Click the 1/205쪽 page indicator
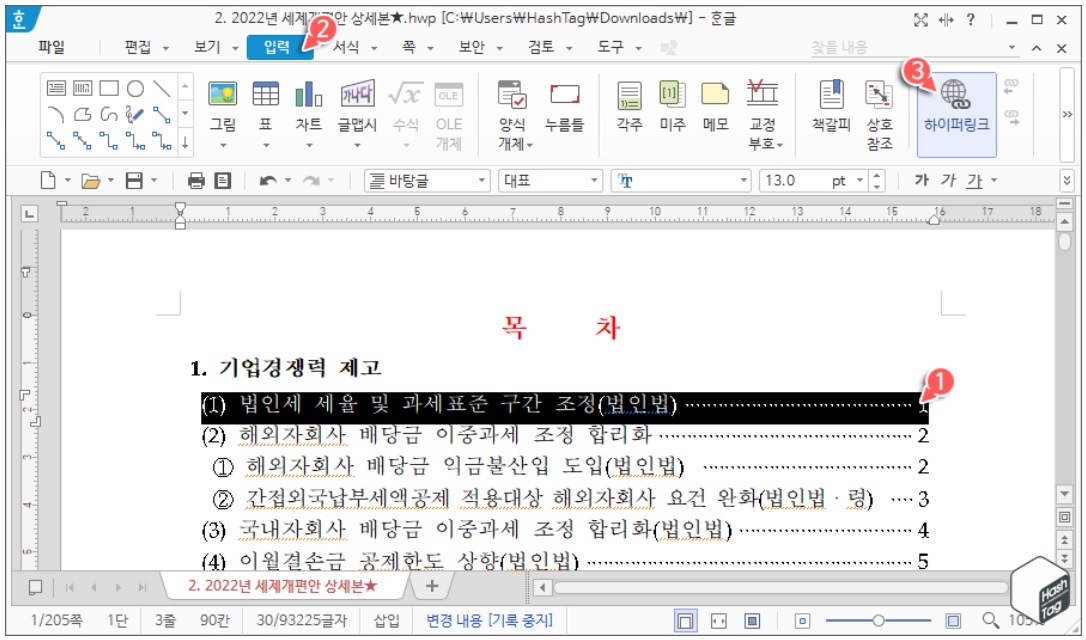1086x640 pixels. coord(57,620)
